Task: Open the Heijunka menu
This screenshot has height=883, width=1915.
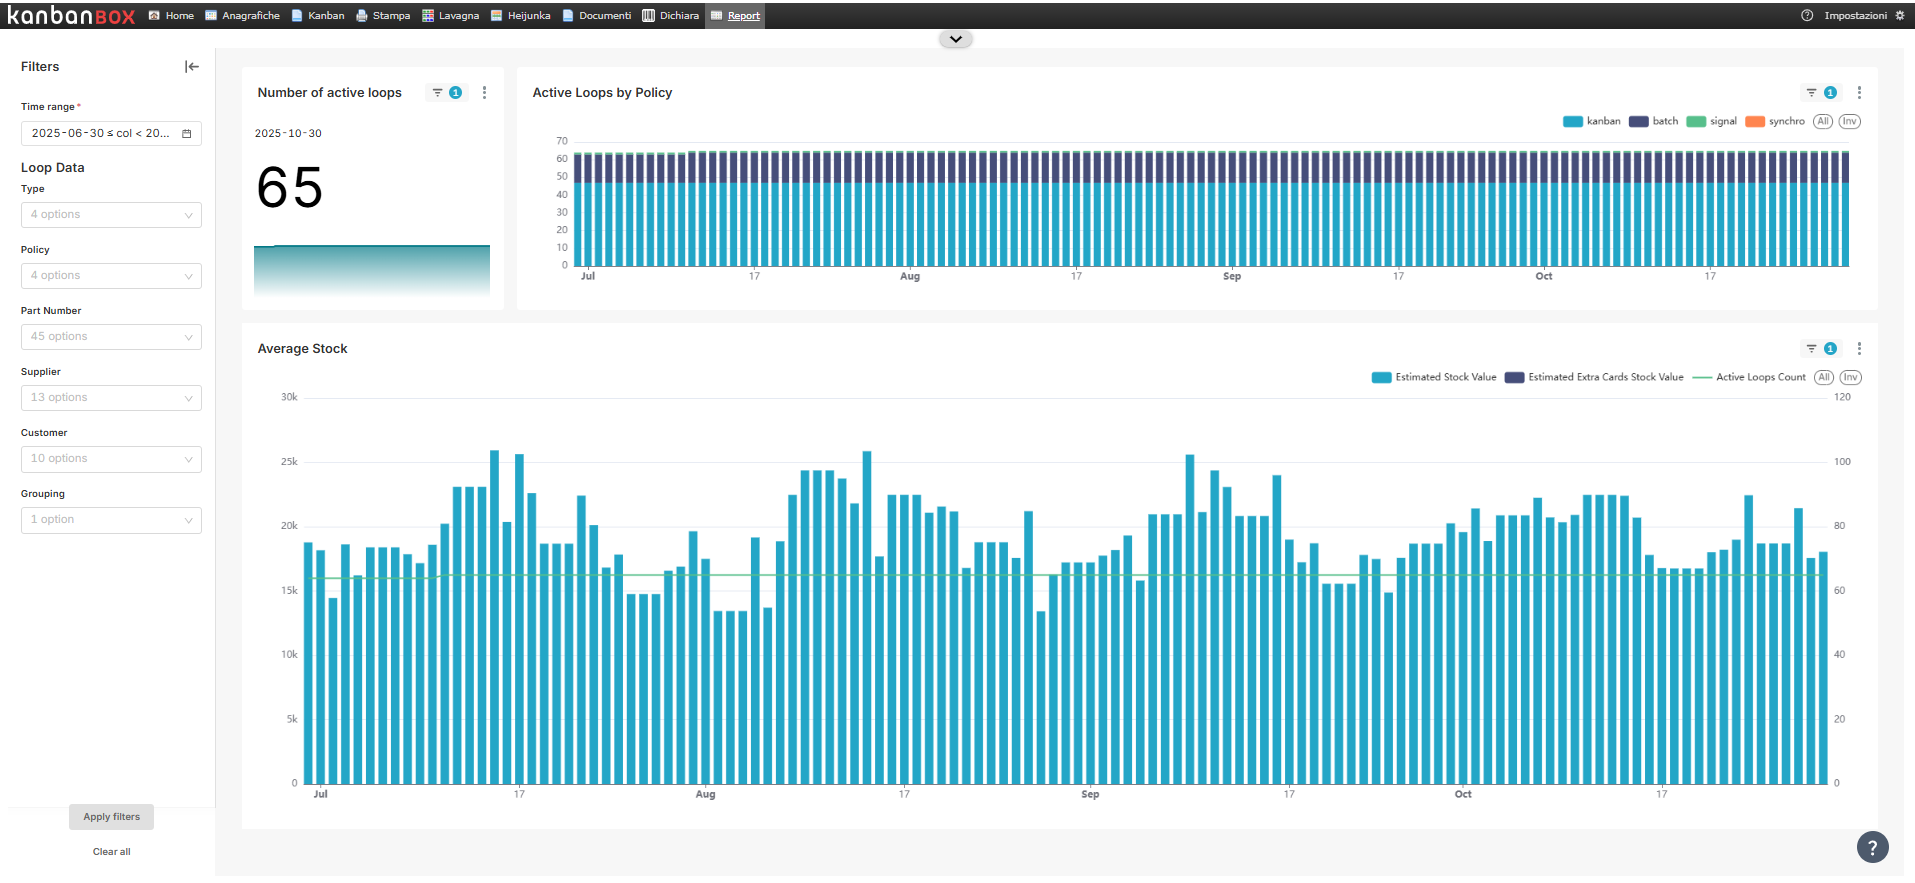Action: [x=521, y=16]
